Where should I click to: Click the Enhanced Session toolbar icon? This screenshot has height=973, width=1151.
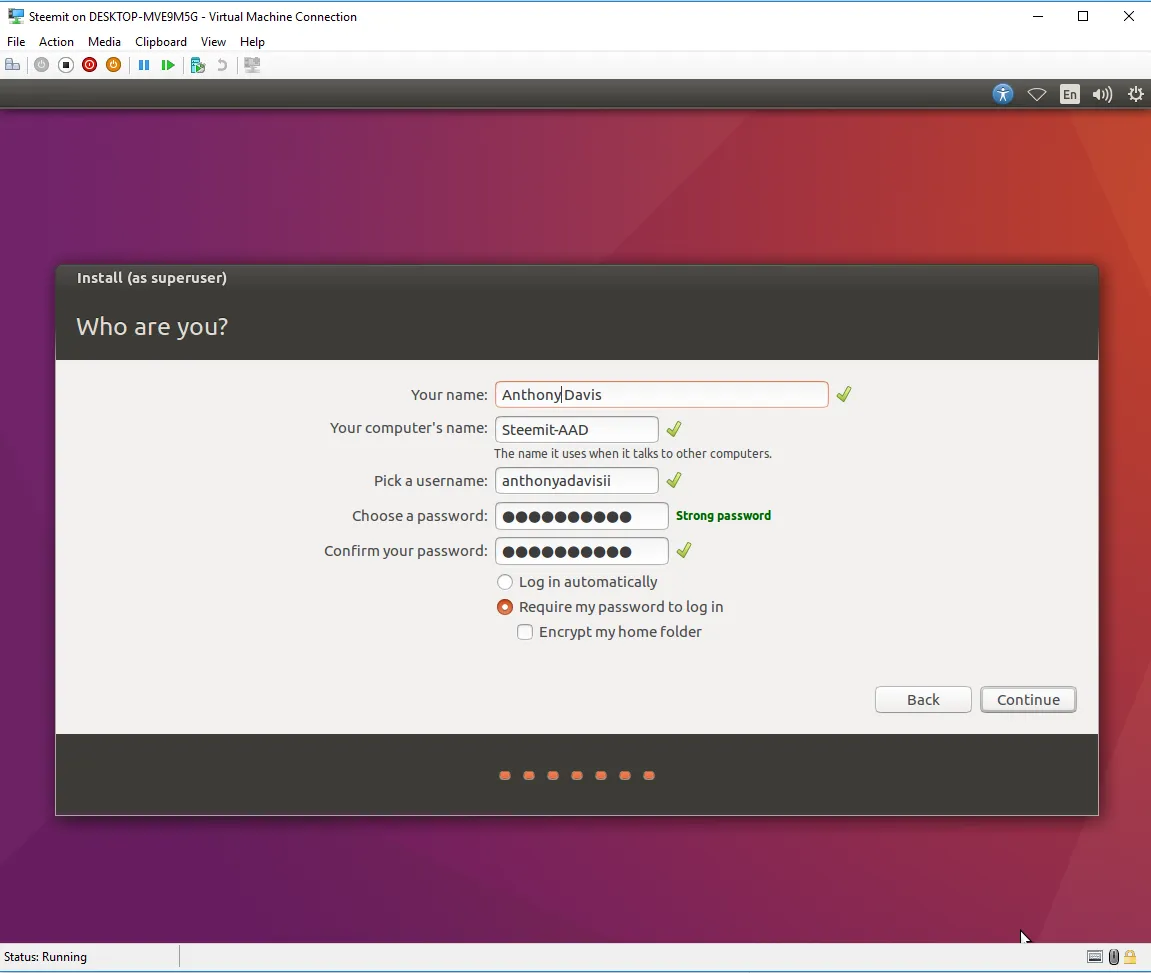point(253,65)
